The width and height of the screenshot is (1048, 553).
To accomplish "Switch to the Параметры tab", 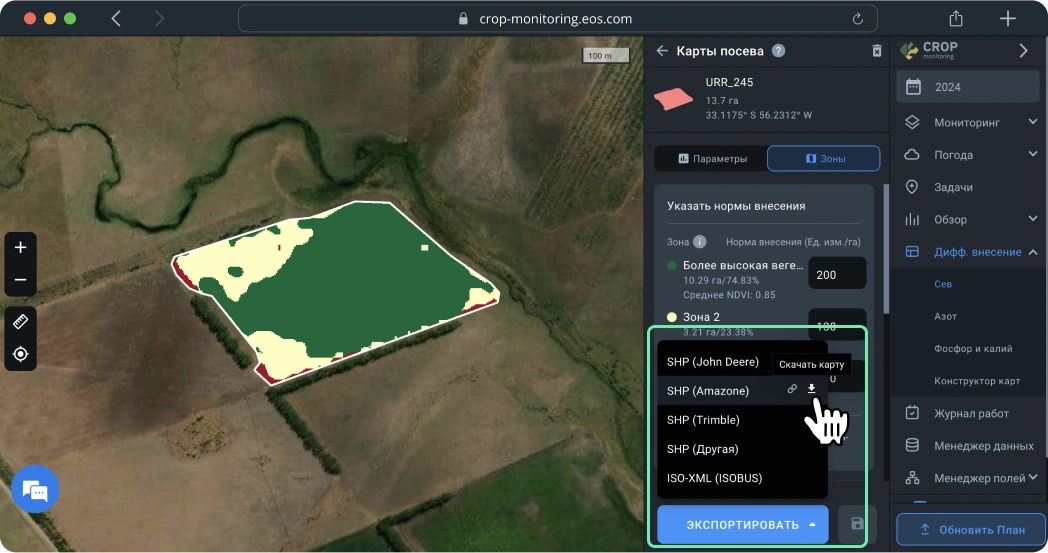I will (x=711, y=158).
